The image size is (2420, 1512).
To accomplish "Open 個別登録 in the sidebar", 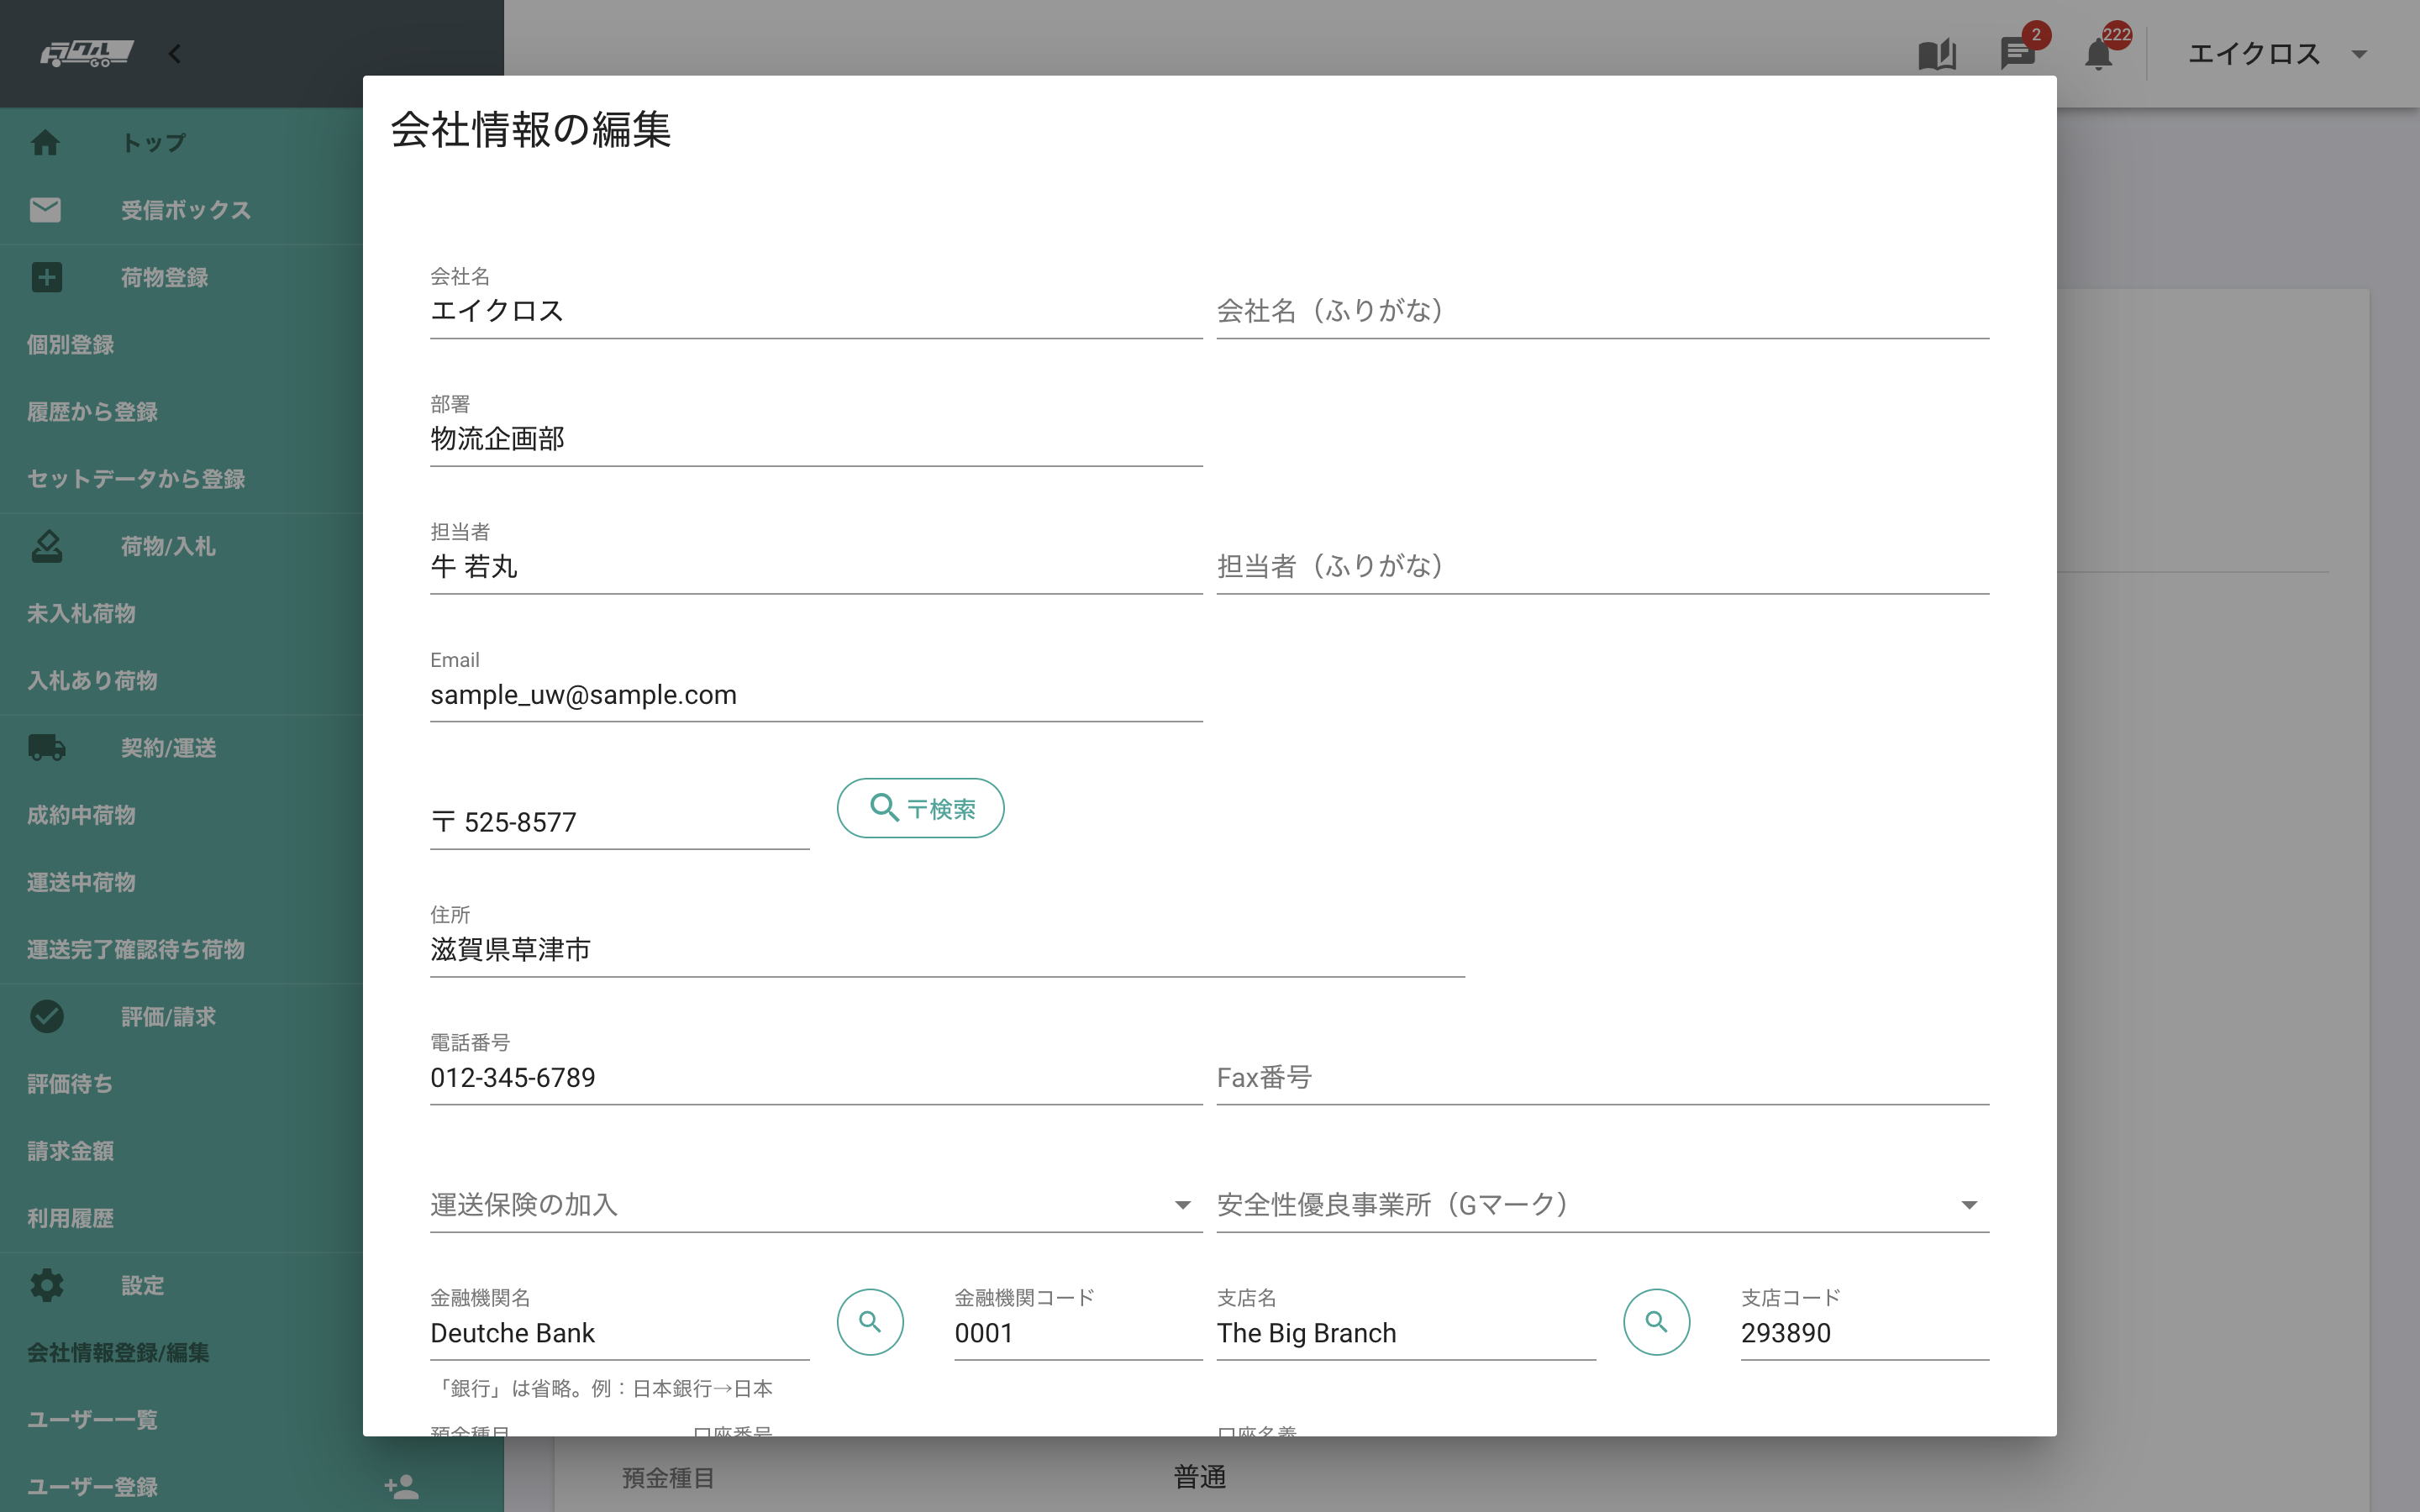I will tap(70, 345).
